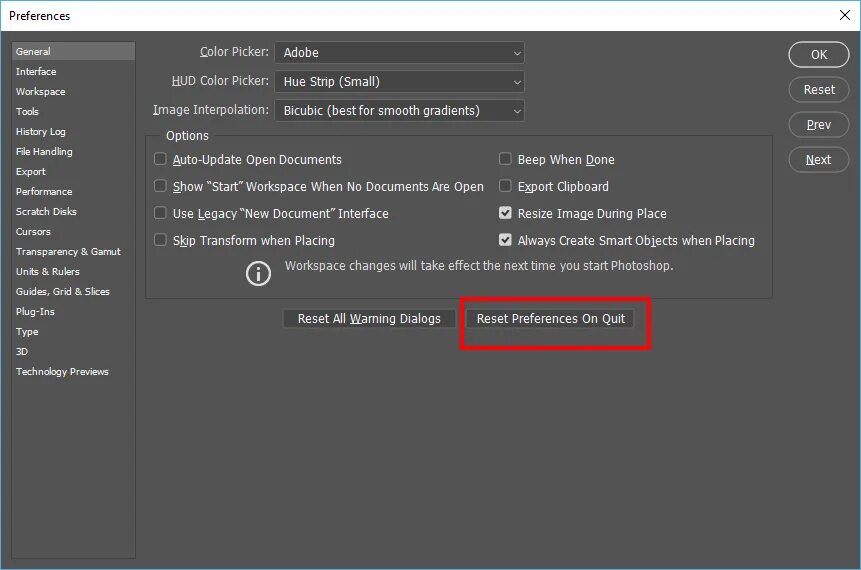Enable Use Legacy New Document Interface
The height and width of the screenshot is (570, 861).
(x=160, y=213)
